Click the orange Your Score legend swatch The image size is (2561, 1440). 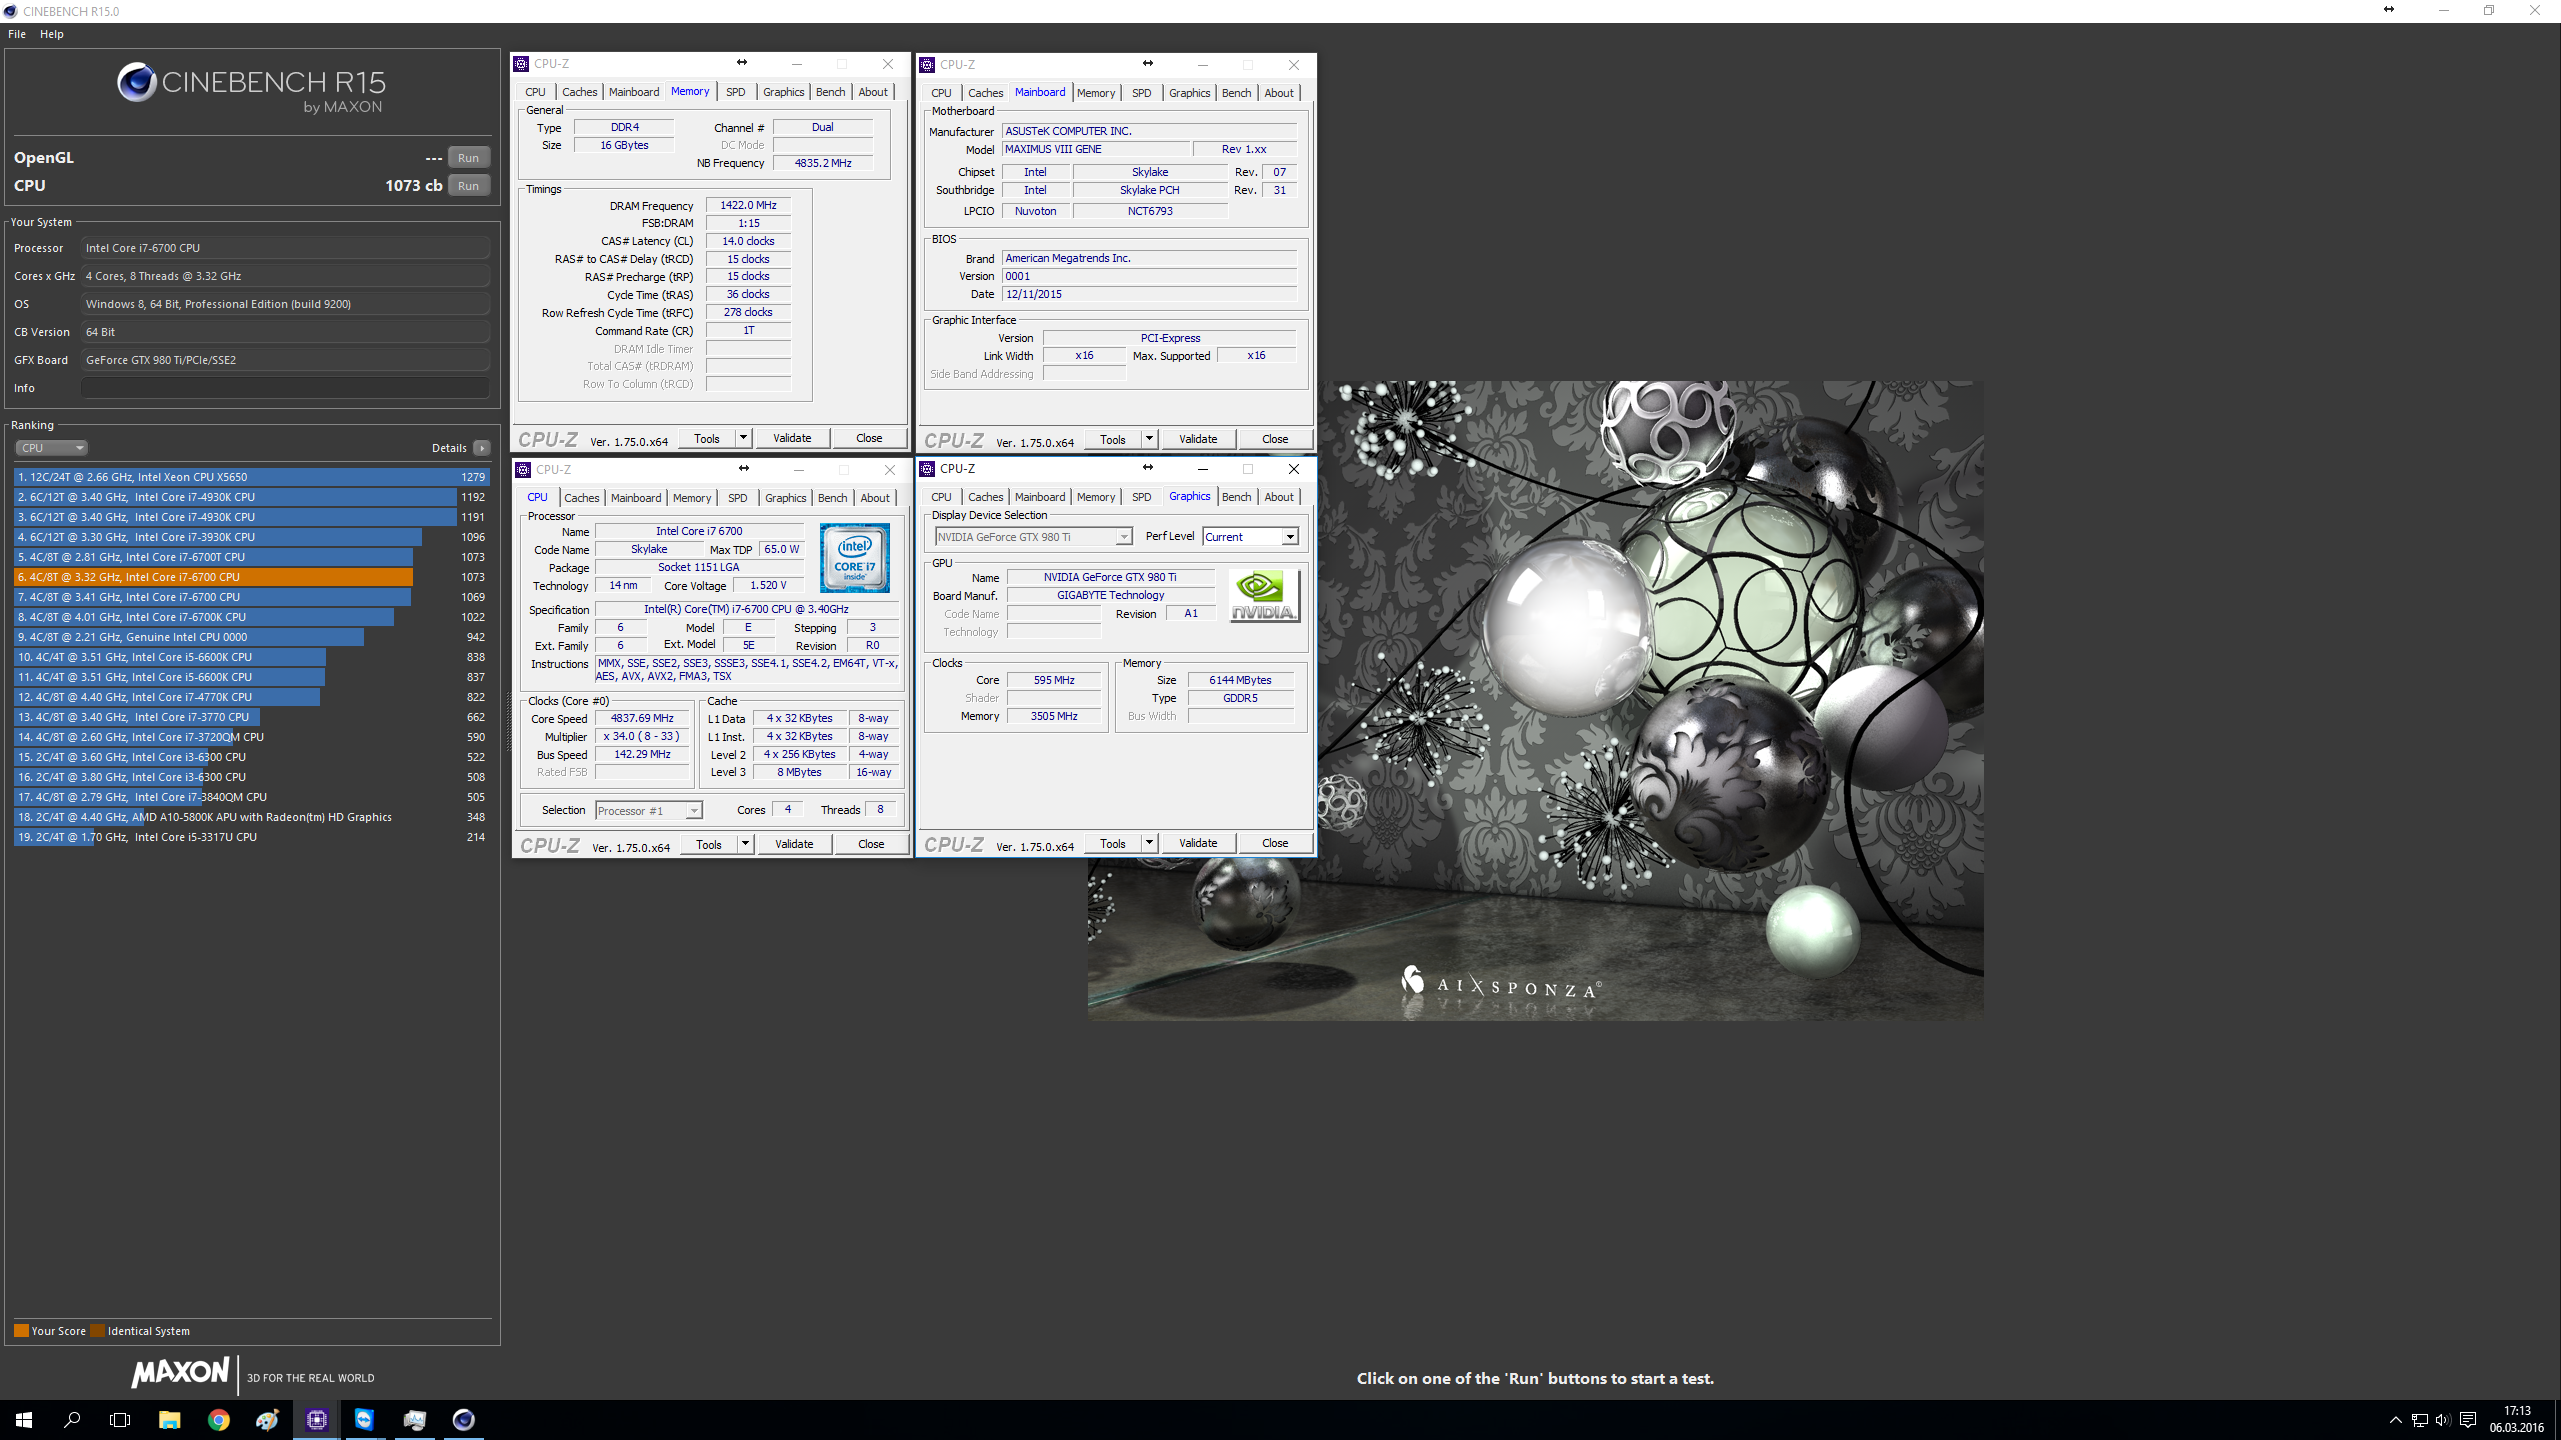[21, 1331]
